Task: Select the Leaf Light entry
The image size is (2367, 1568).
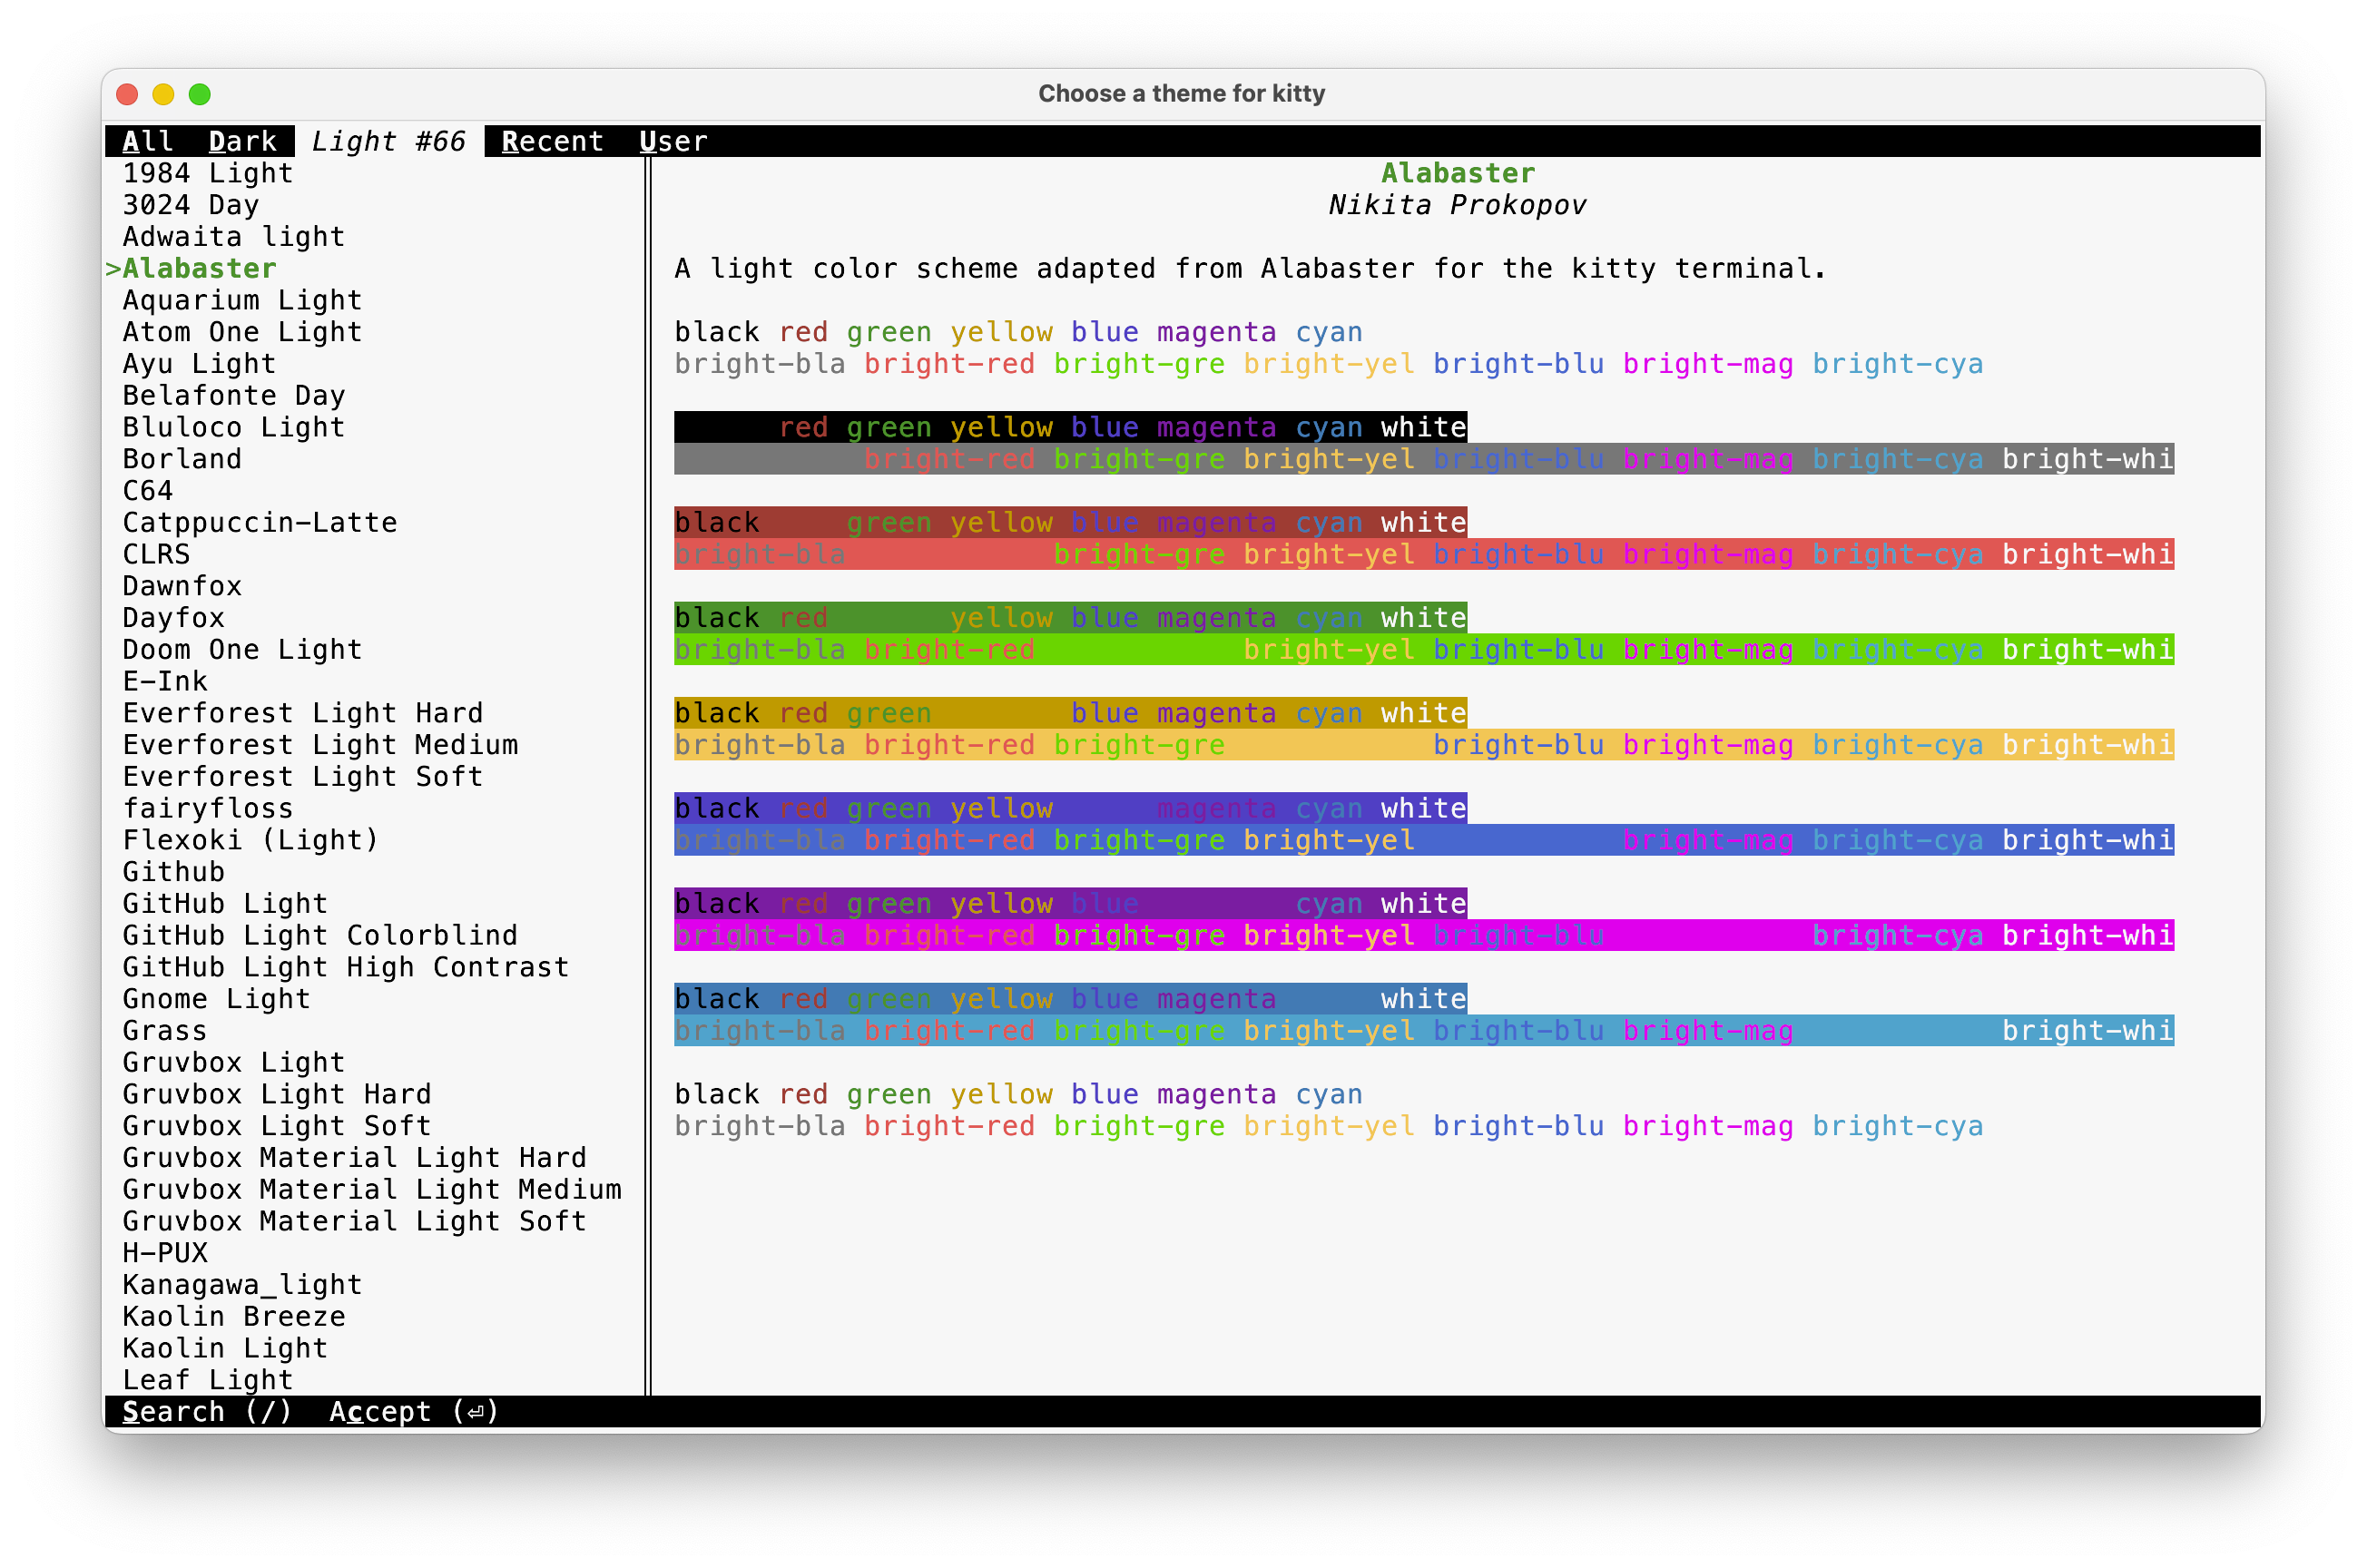Action: click(207, 1379)
